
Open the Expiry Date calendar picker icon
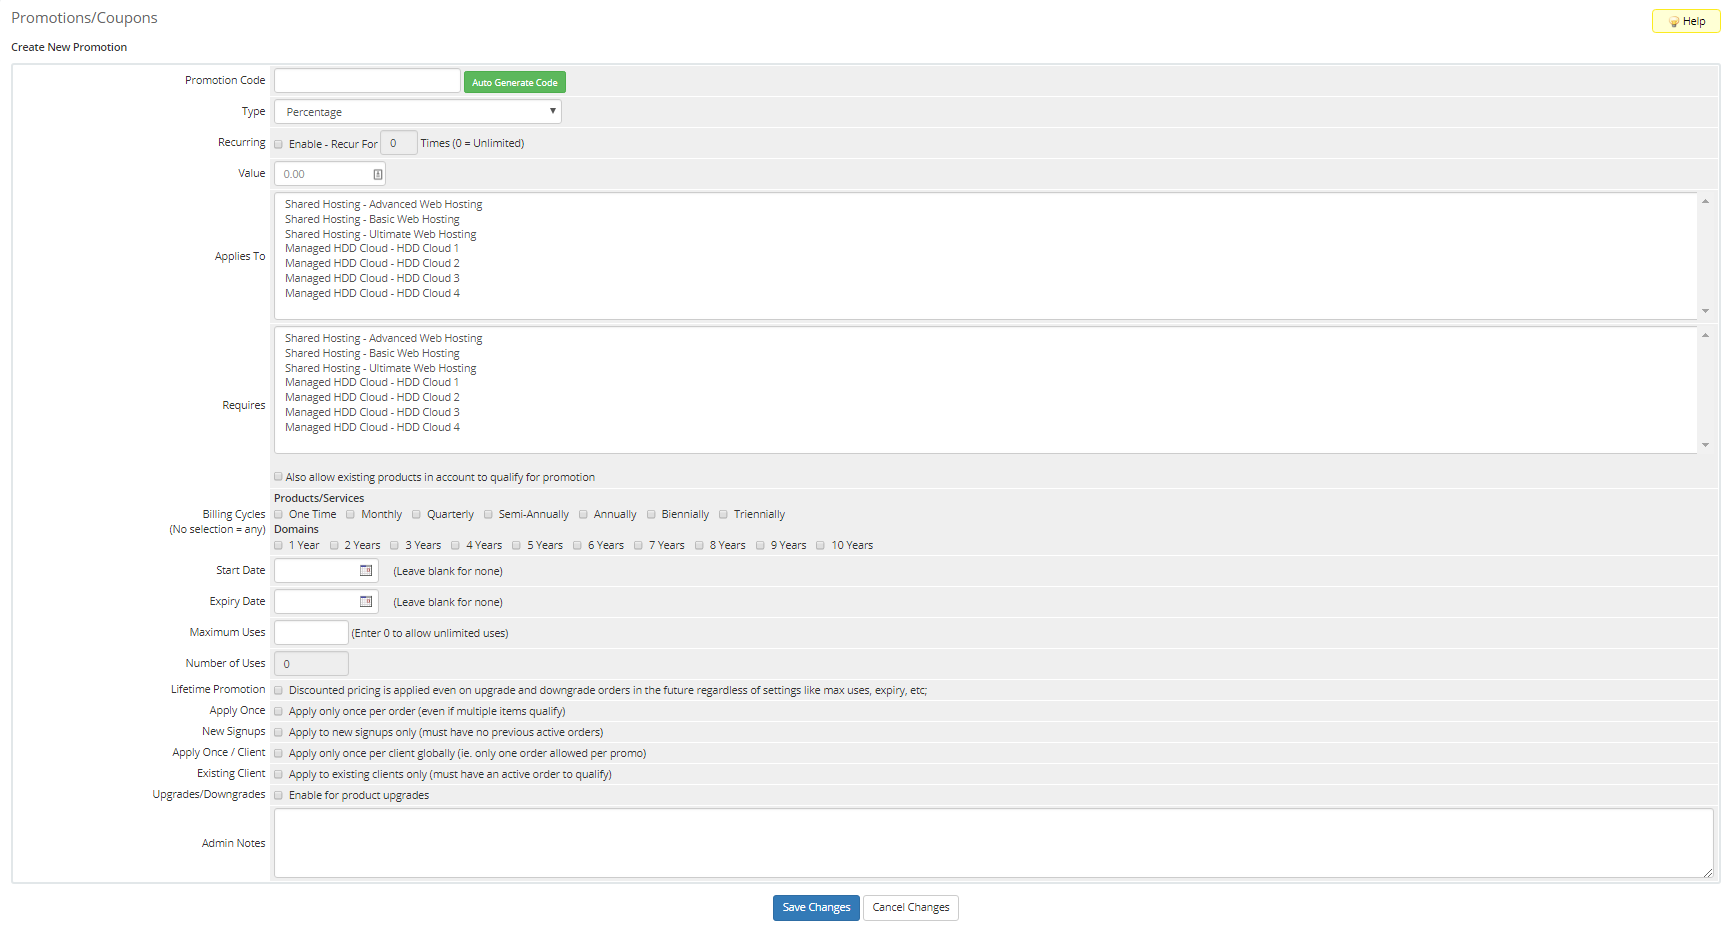366,602
